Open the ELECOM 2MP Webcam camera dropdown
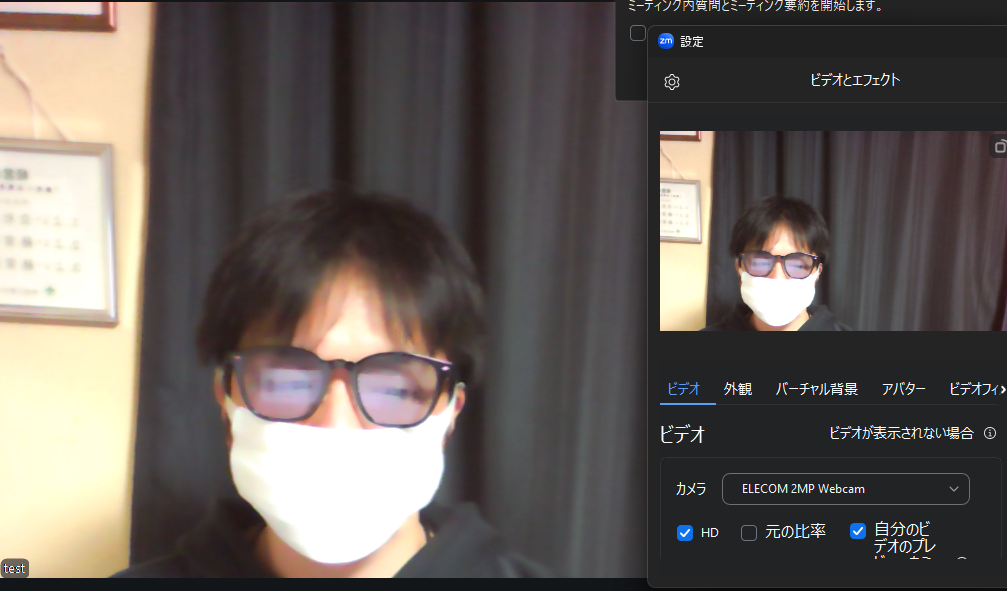The width and height of the screenshot is (1007, 591). (x=846, y=489)
